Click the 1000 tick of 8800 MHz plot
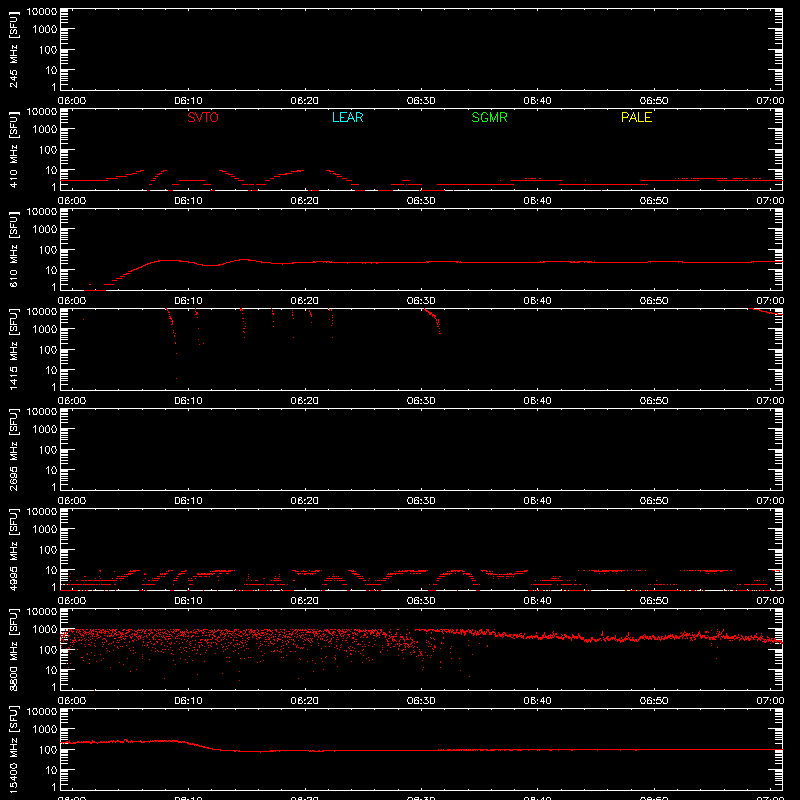The image size is (800, 800). (44, 630)
